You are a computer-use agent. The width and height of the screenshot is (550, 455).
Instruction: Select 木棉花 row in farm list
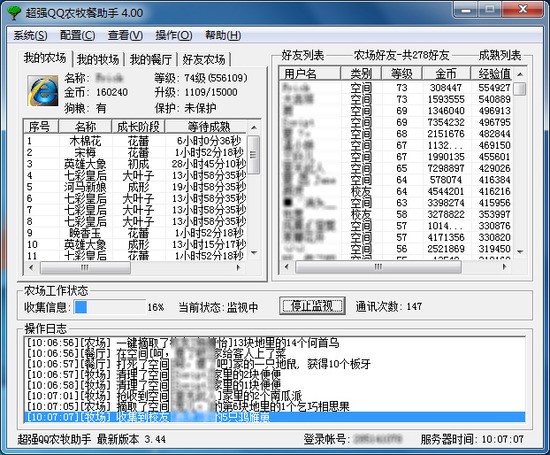pos(135,141)
